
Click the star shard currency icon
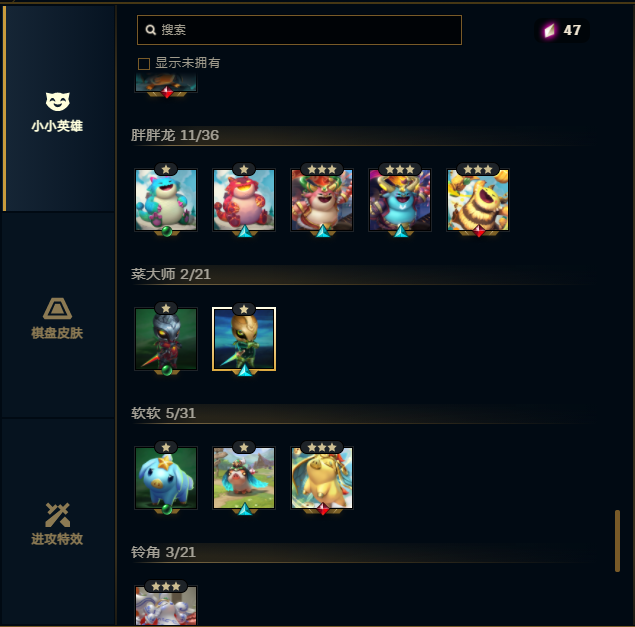tap(550, 30)
